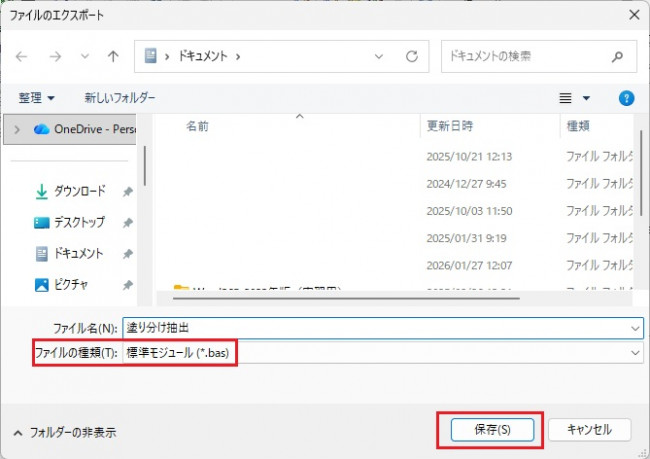
Task: Open help with the question mark icon
Action: (x=627, y=98)
